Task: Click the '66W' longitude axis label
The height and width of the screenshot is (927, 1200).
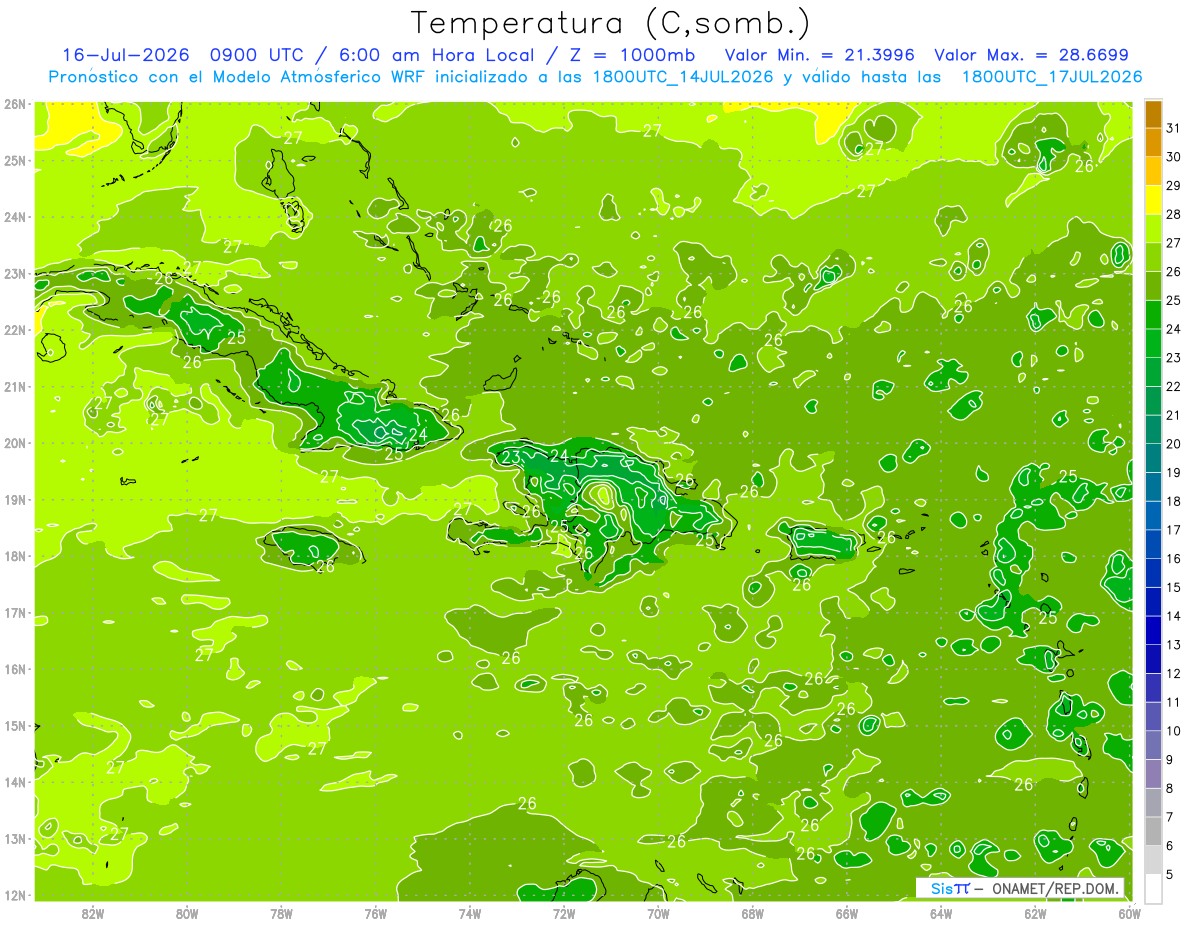Action: point(847,913)
